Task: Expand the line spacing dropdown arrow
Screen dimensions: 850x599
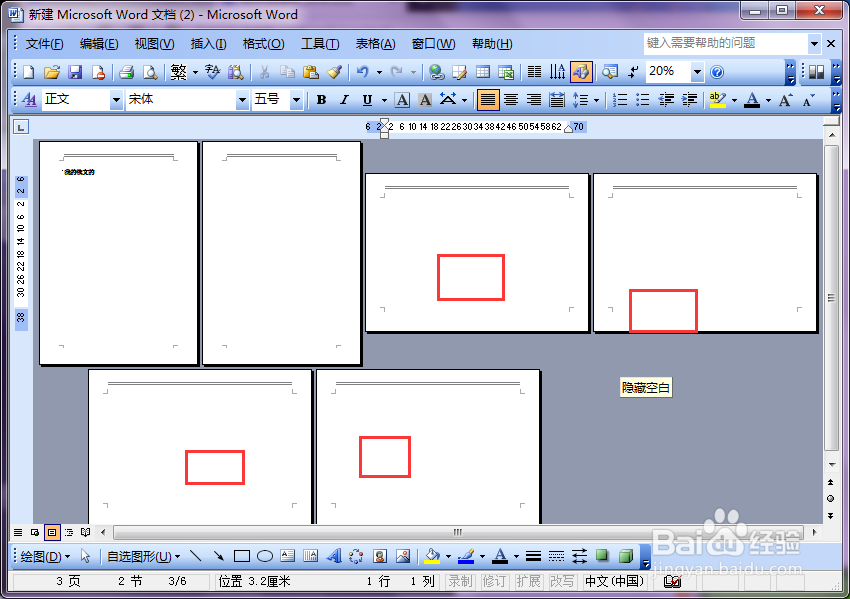Action: (596, 100)
